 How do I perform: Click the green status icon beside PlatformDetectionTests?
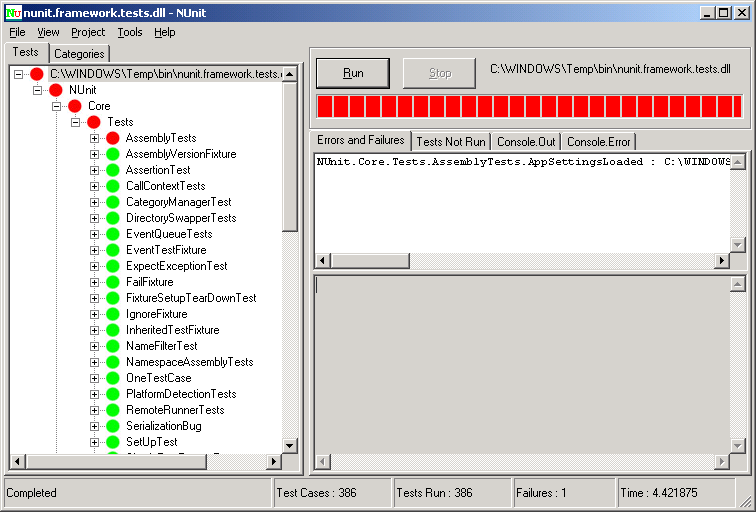coord(113,394)
